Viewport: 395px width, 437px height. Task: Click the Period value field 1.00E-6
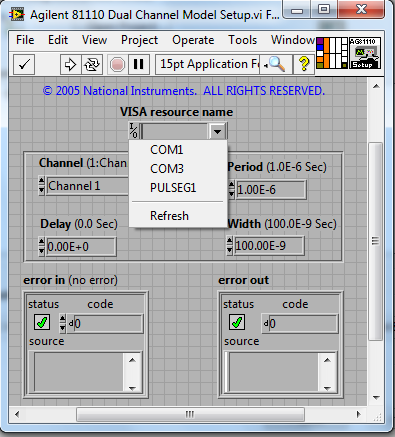point(271,190)
